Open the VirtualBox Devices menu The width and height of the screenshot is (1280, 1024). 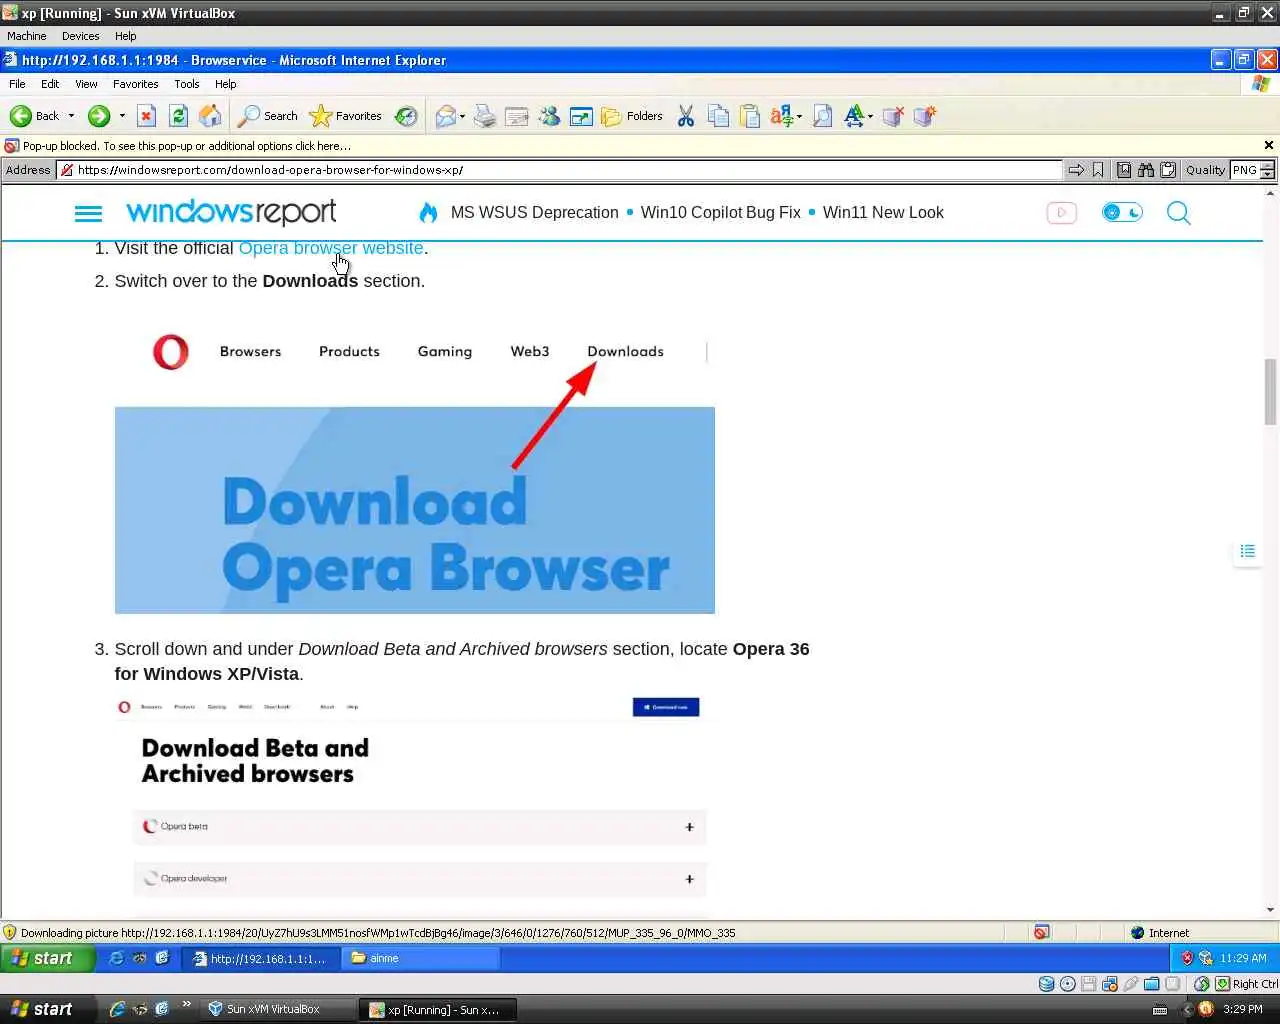tap(80, 36)
